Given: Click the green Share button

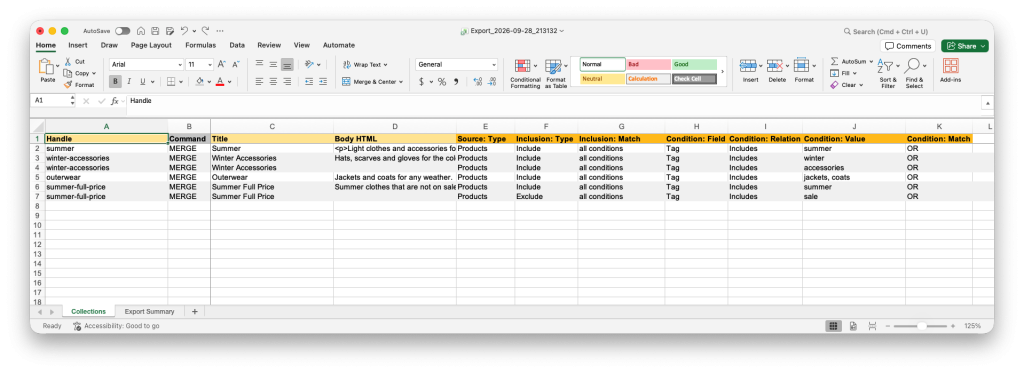Looking at the screenshot, I should tap(965, 46).
